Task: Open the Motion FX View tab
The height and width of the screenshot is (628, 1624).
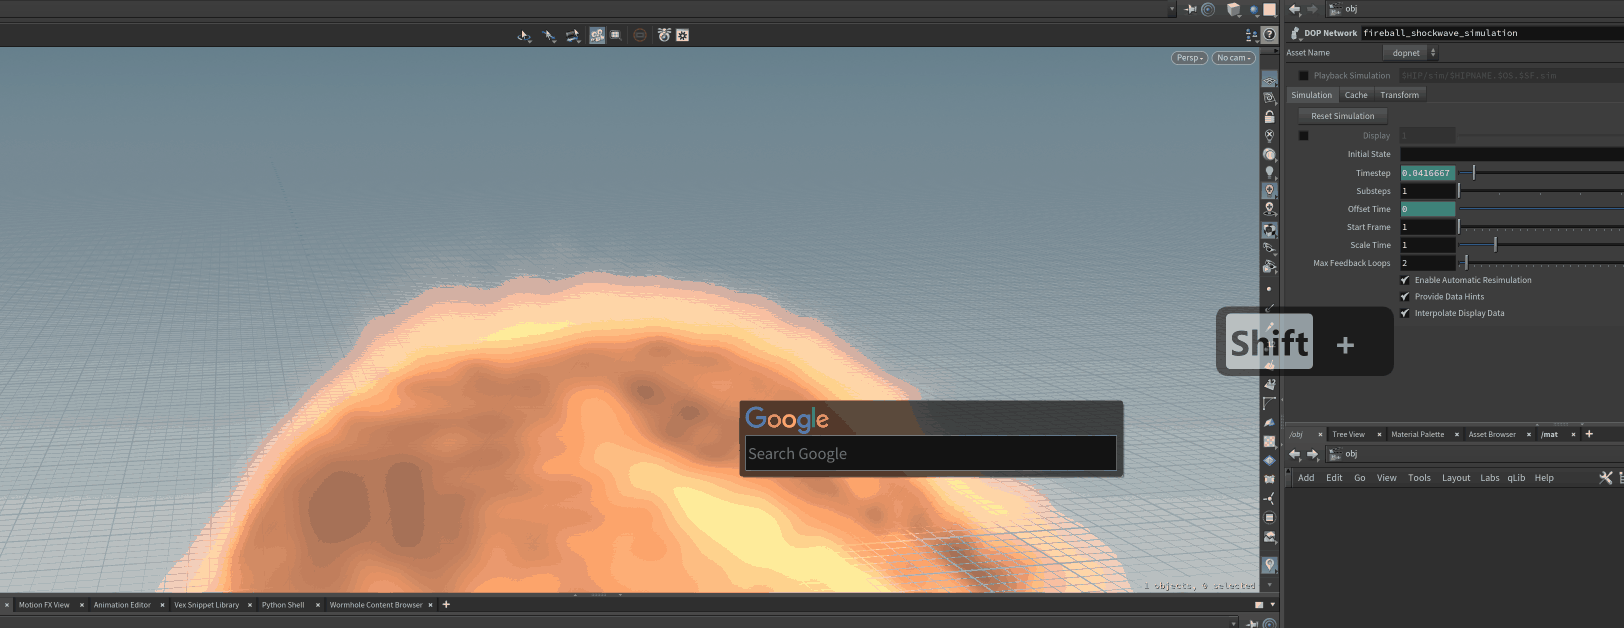Action: tap(44, 604)
